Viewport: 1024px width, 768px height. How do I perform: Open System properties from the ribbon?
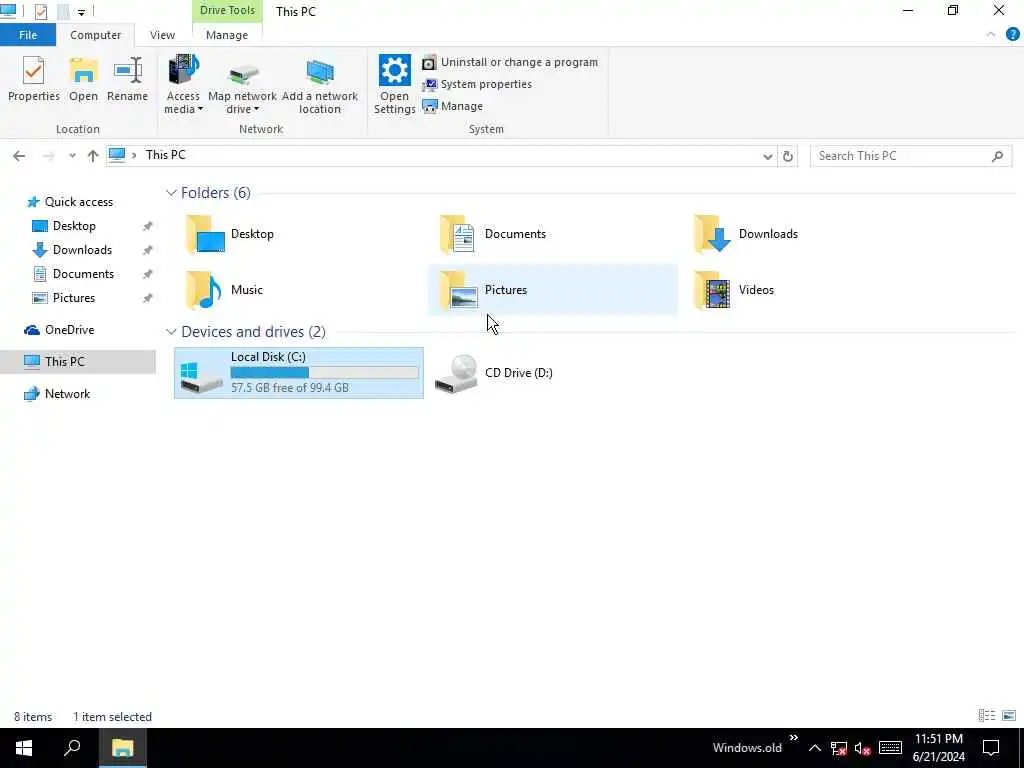[477, 84]
